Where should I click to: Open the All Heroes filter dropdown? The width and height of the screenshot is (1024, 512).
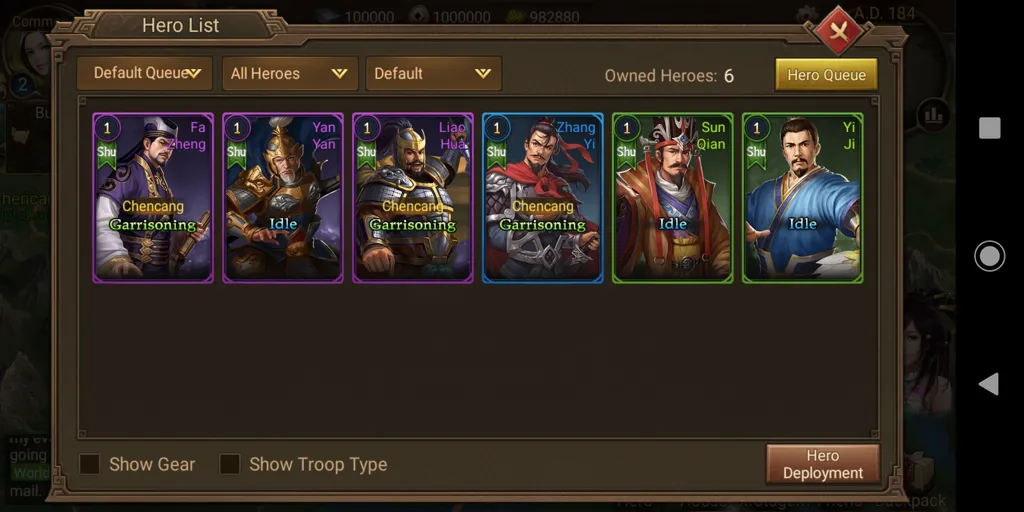point(290,73)
